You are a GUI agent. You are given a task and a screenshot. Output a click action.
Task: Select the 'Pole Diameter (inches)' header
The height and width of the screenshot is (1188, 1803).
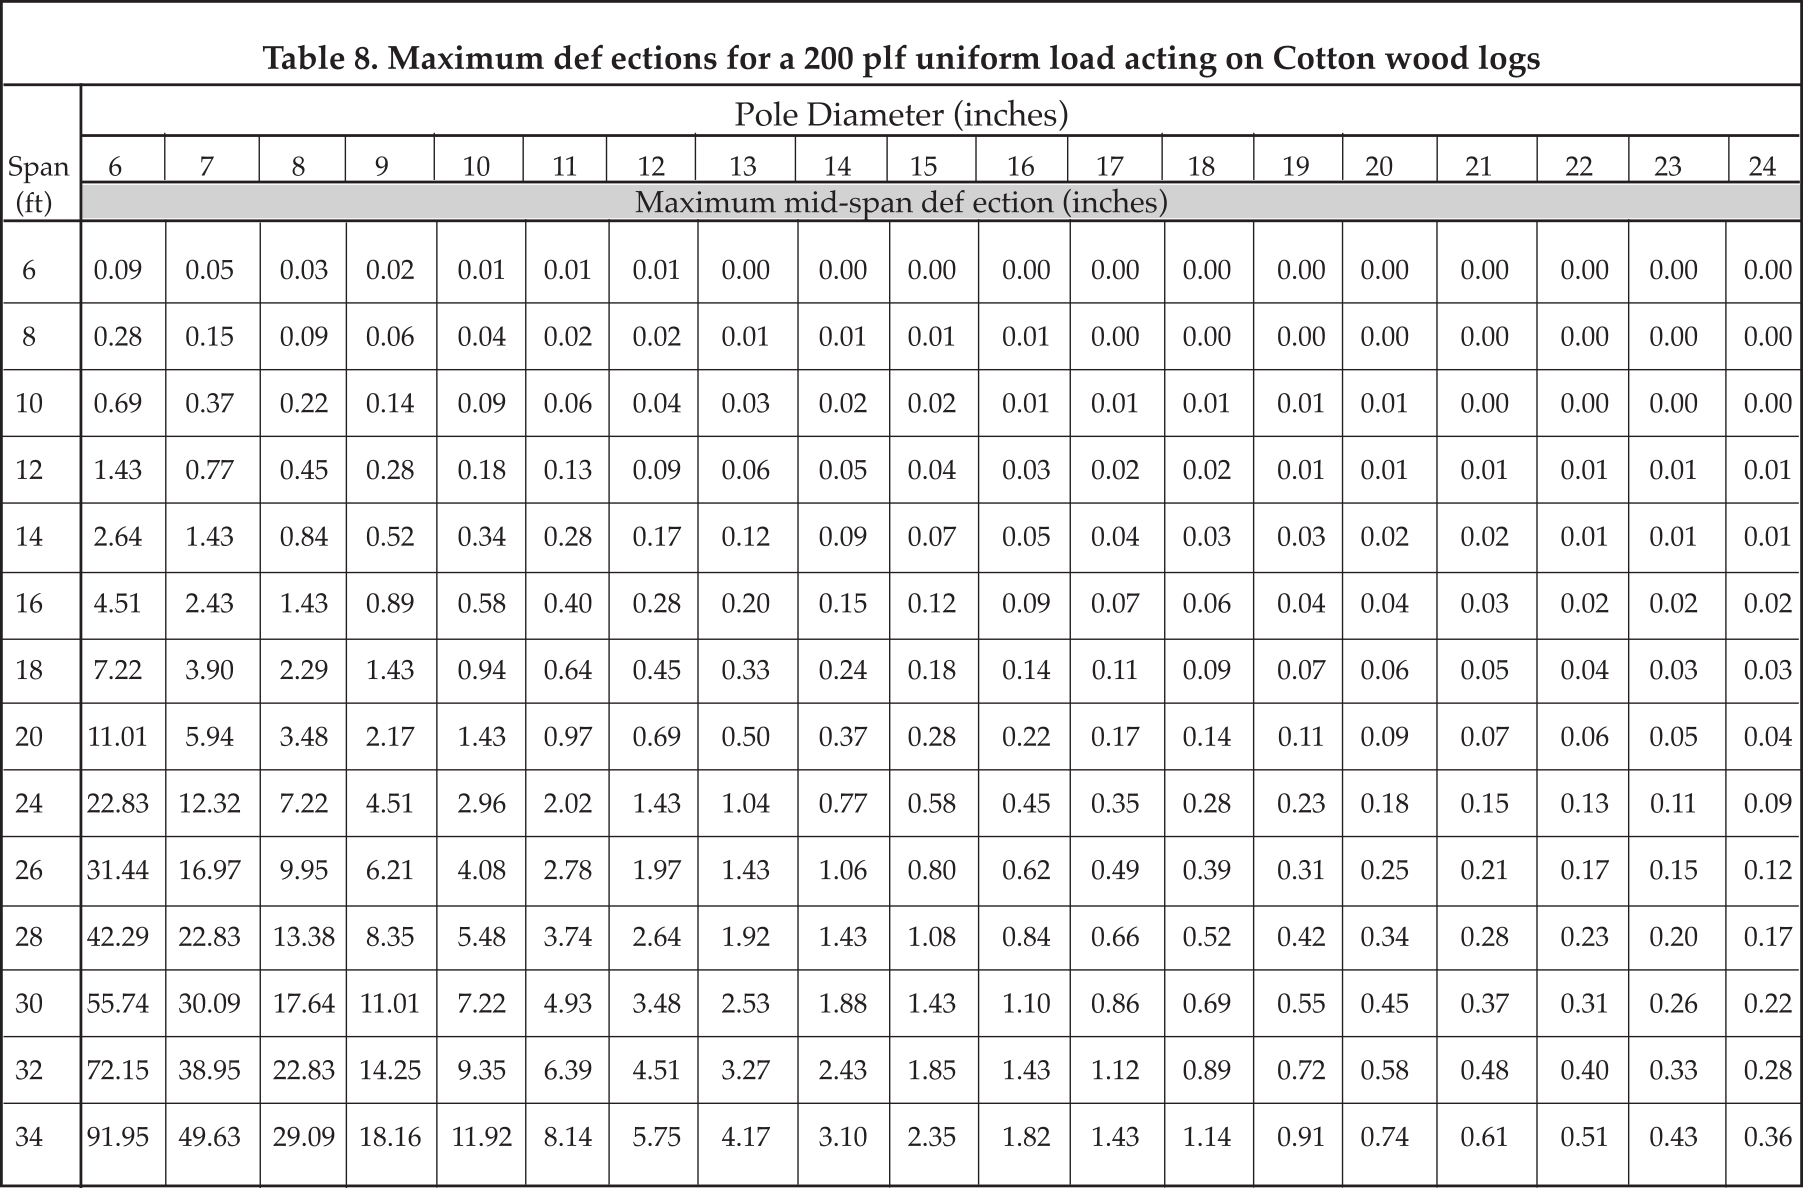901,115
